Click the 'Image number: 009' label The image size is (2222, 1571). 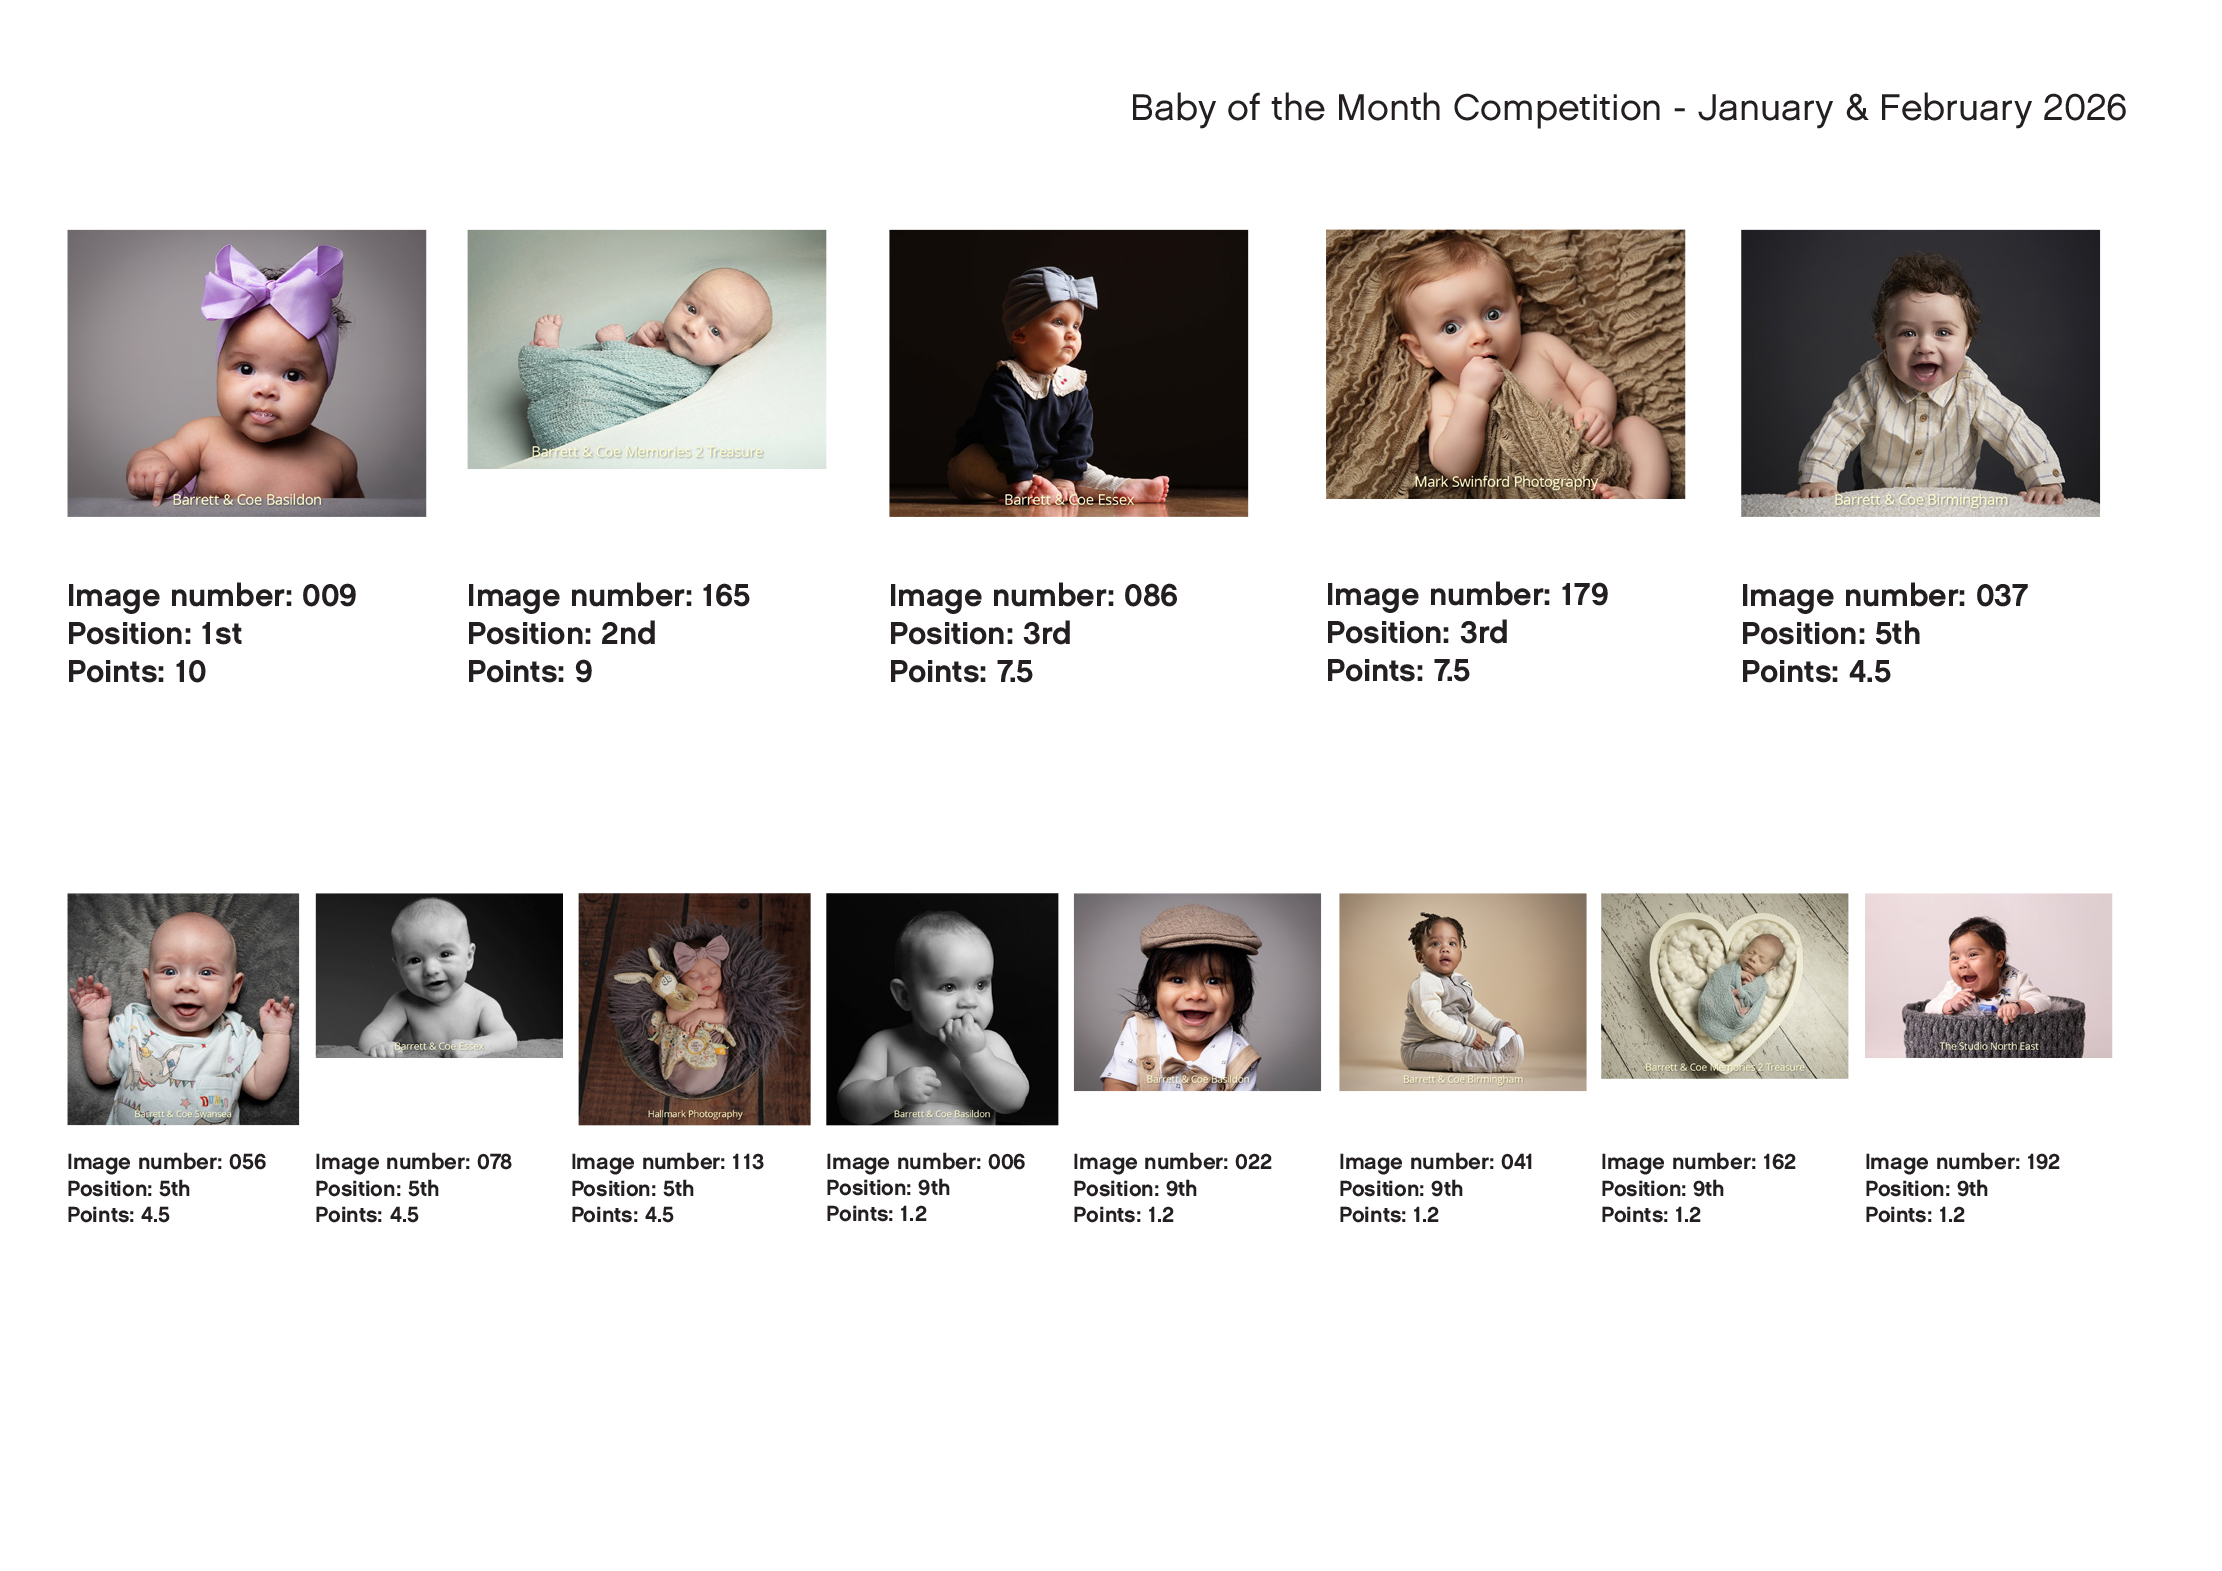[x=211, y=596]
